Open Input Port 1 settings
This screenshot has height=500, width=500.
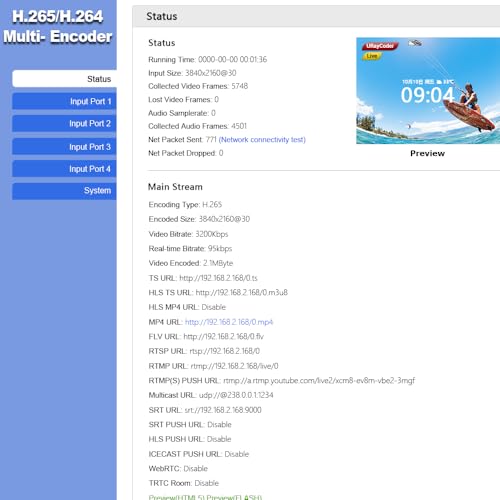pyautogui.click(x=64, y=101)
